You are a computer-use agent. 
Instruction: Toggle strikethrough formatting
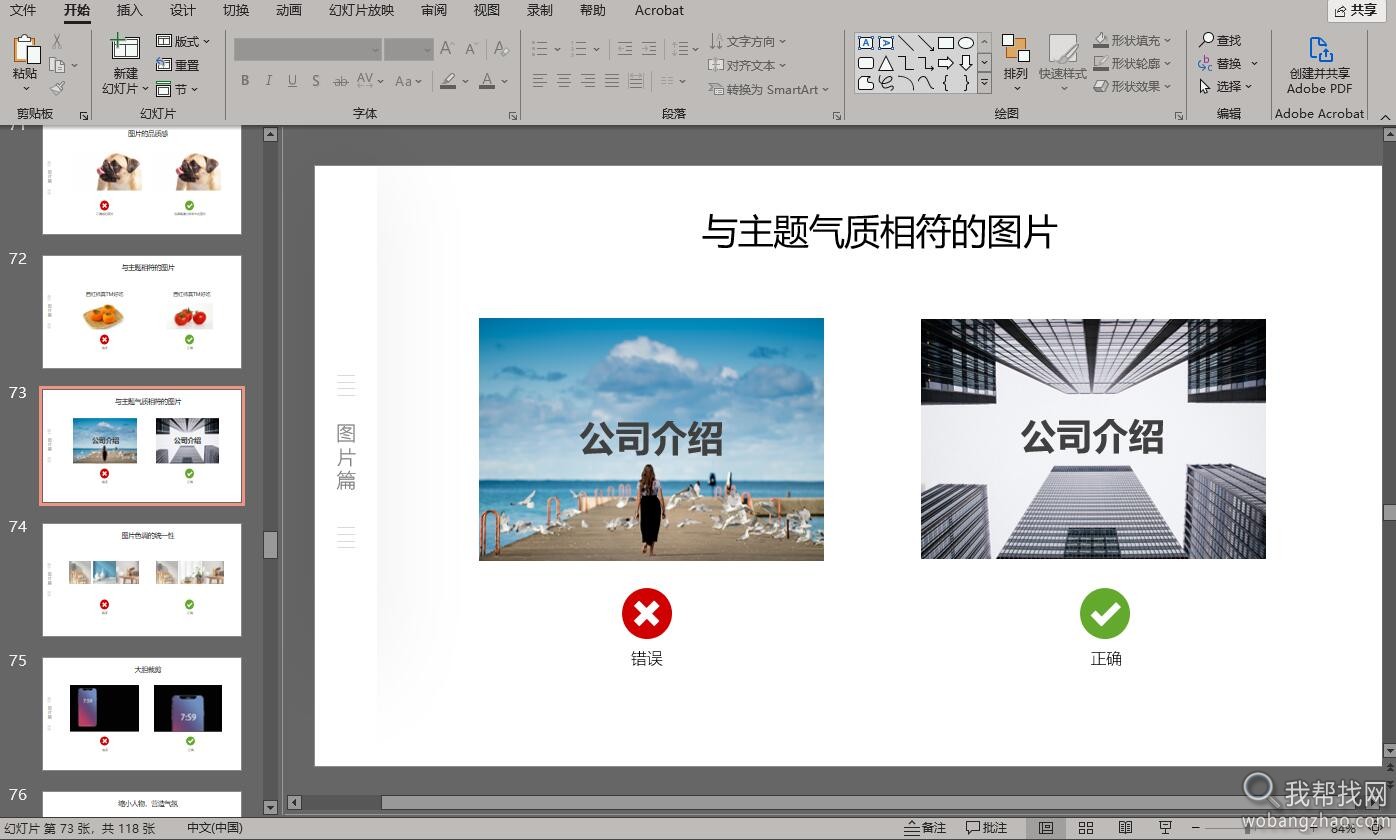coord(341,81)
